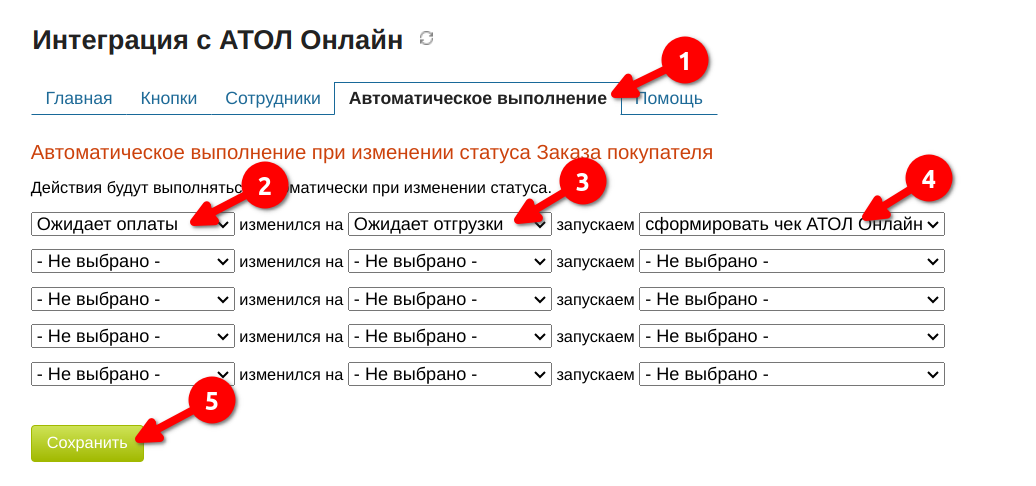The height and width of the screenshot is (486, 1036).
Task: Click the orange heading about Заказа покупателя
Action: (372, 153)
